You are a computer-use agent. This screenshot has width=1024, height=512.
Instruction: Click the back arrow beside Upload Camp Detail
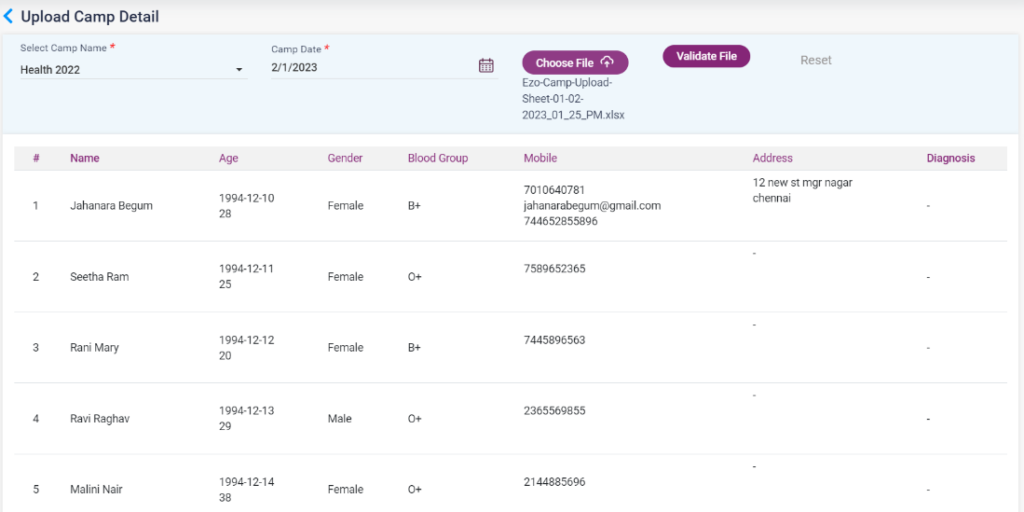[9, 17]
